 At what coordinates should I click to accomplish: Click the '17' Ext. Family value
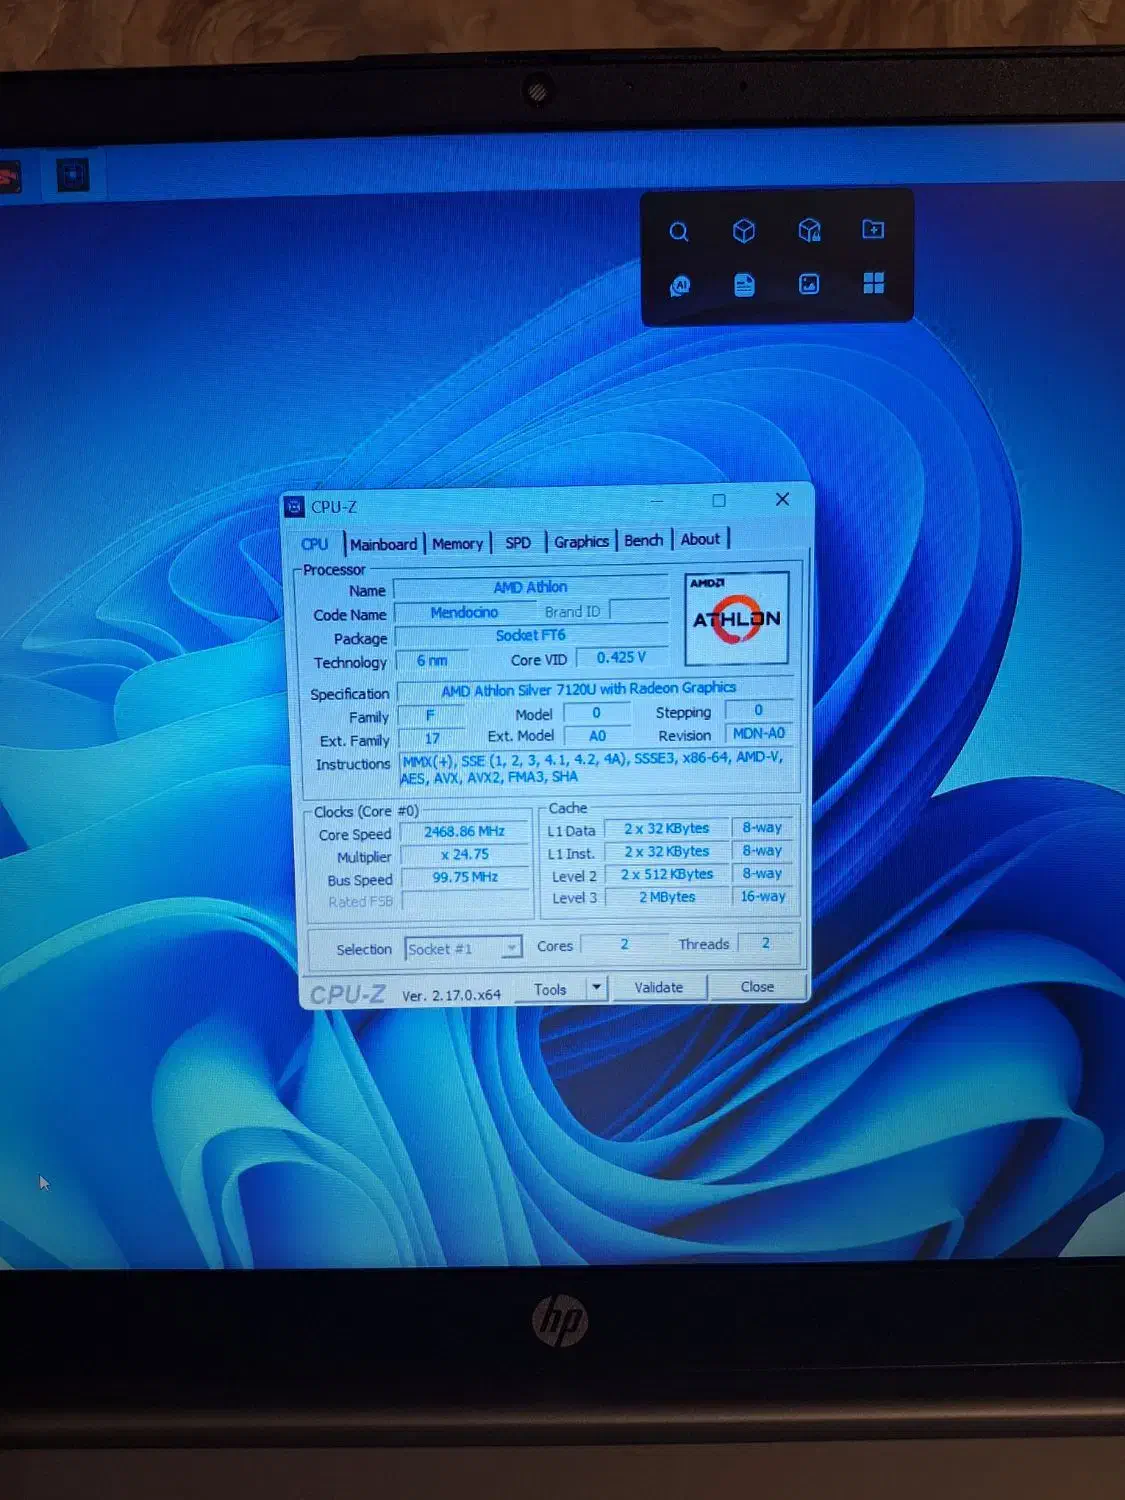coord(432,739)
